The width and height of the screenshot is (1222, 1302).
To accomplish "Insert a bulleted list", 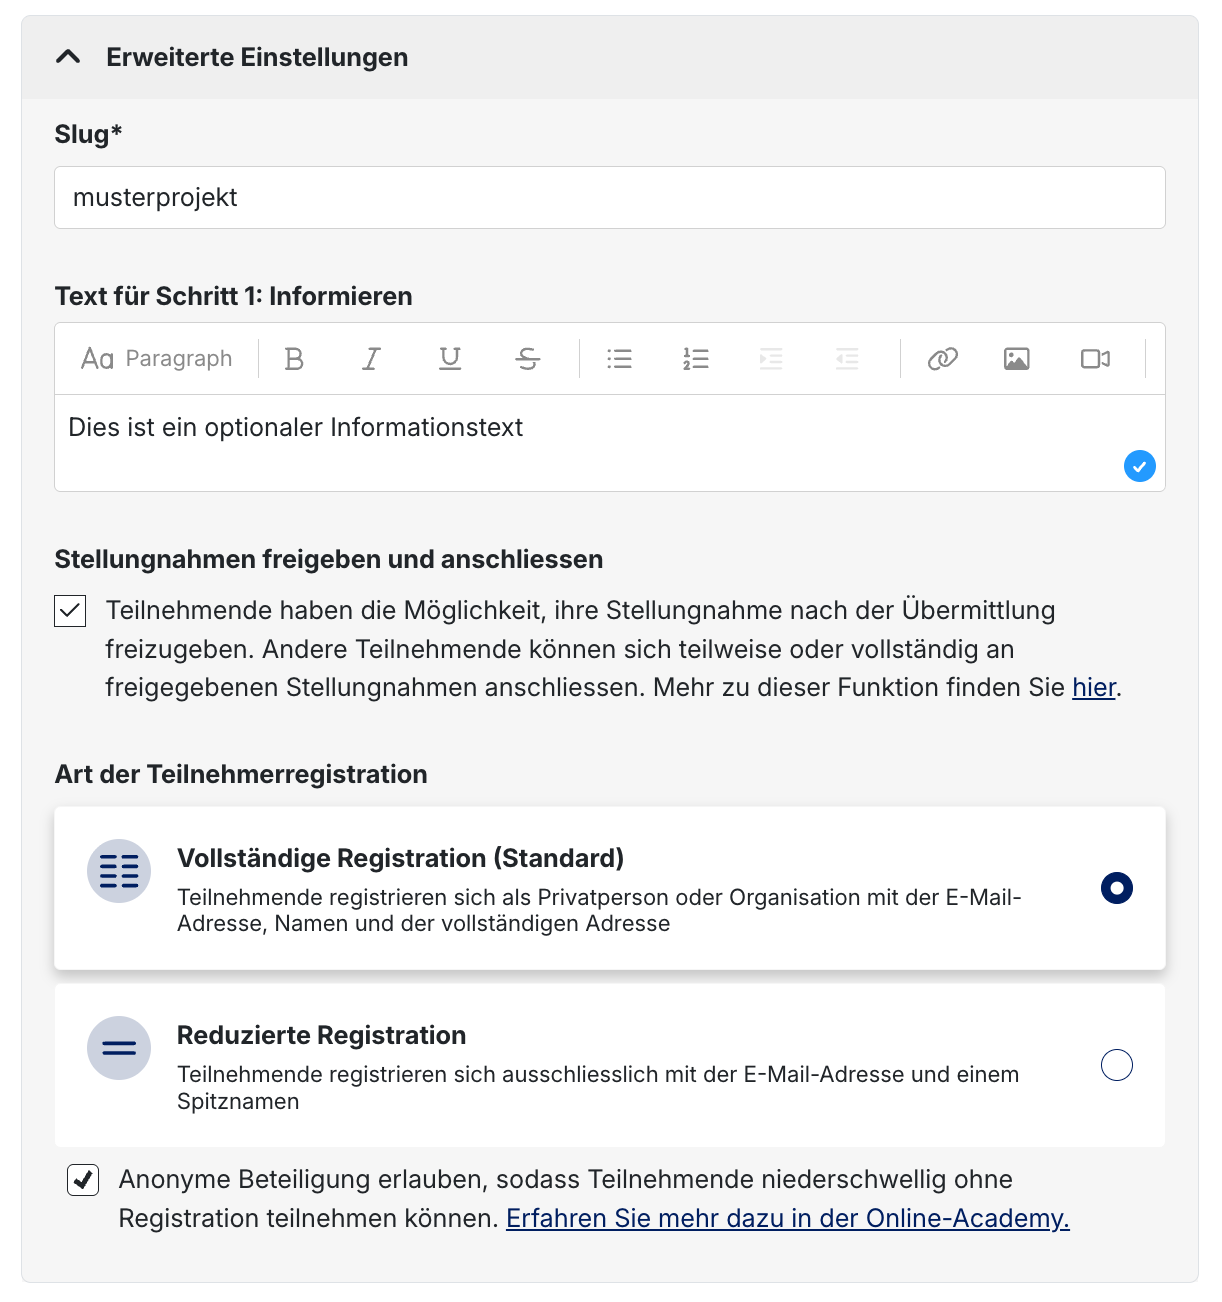I will [x=619, y=359].
